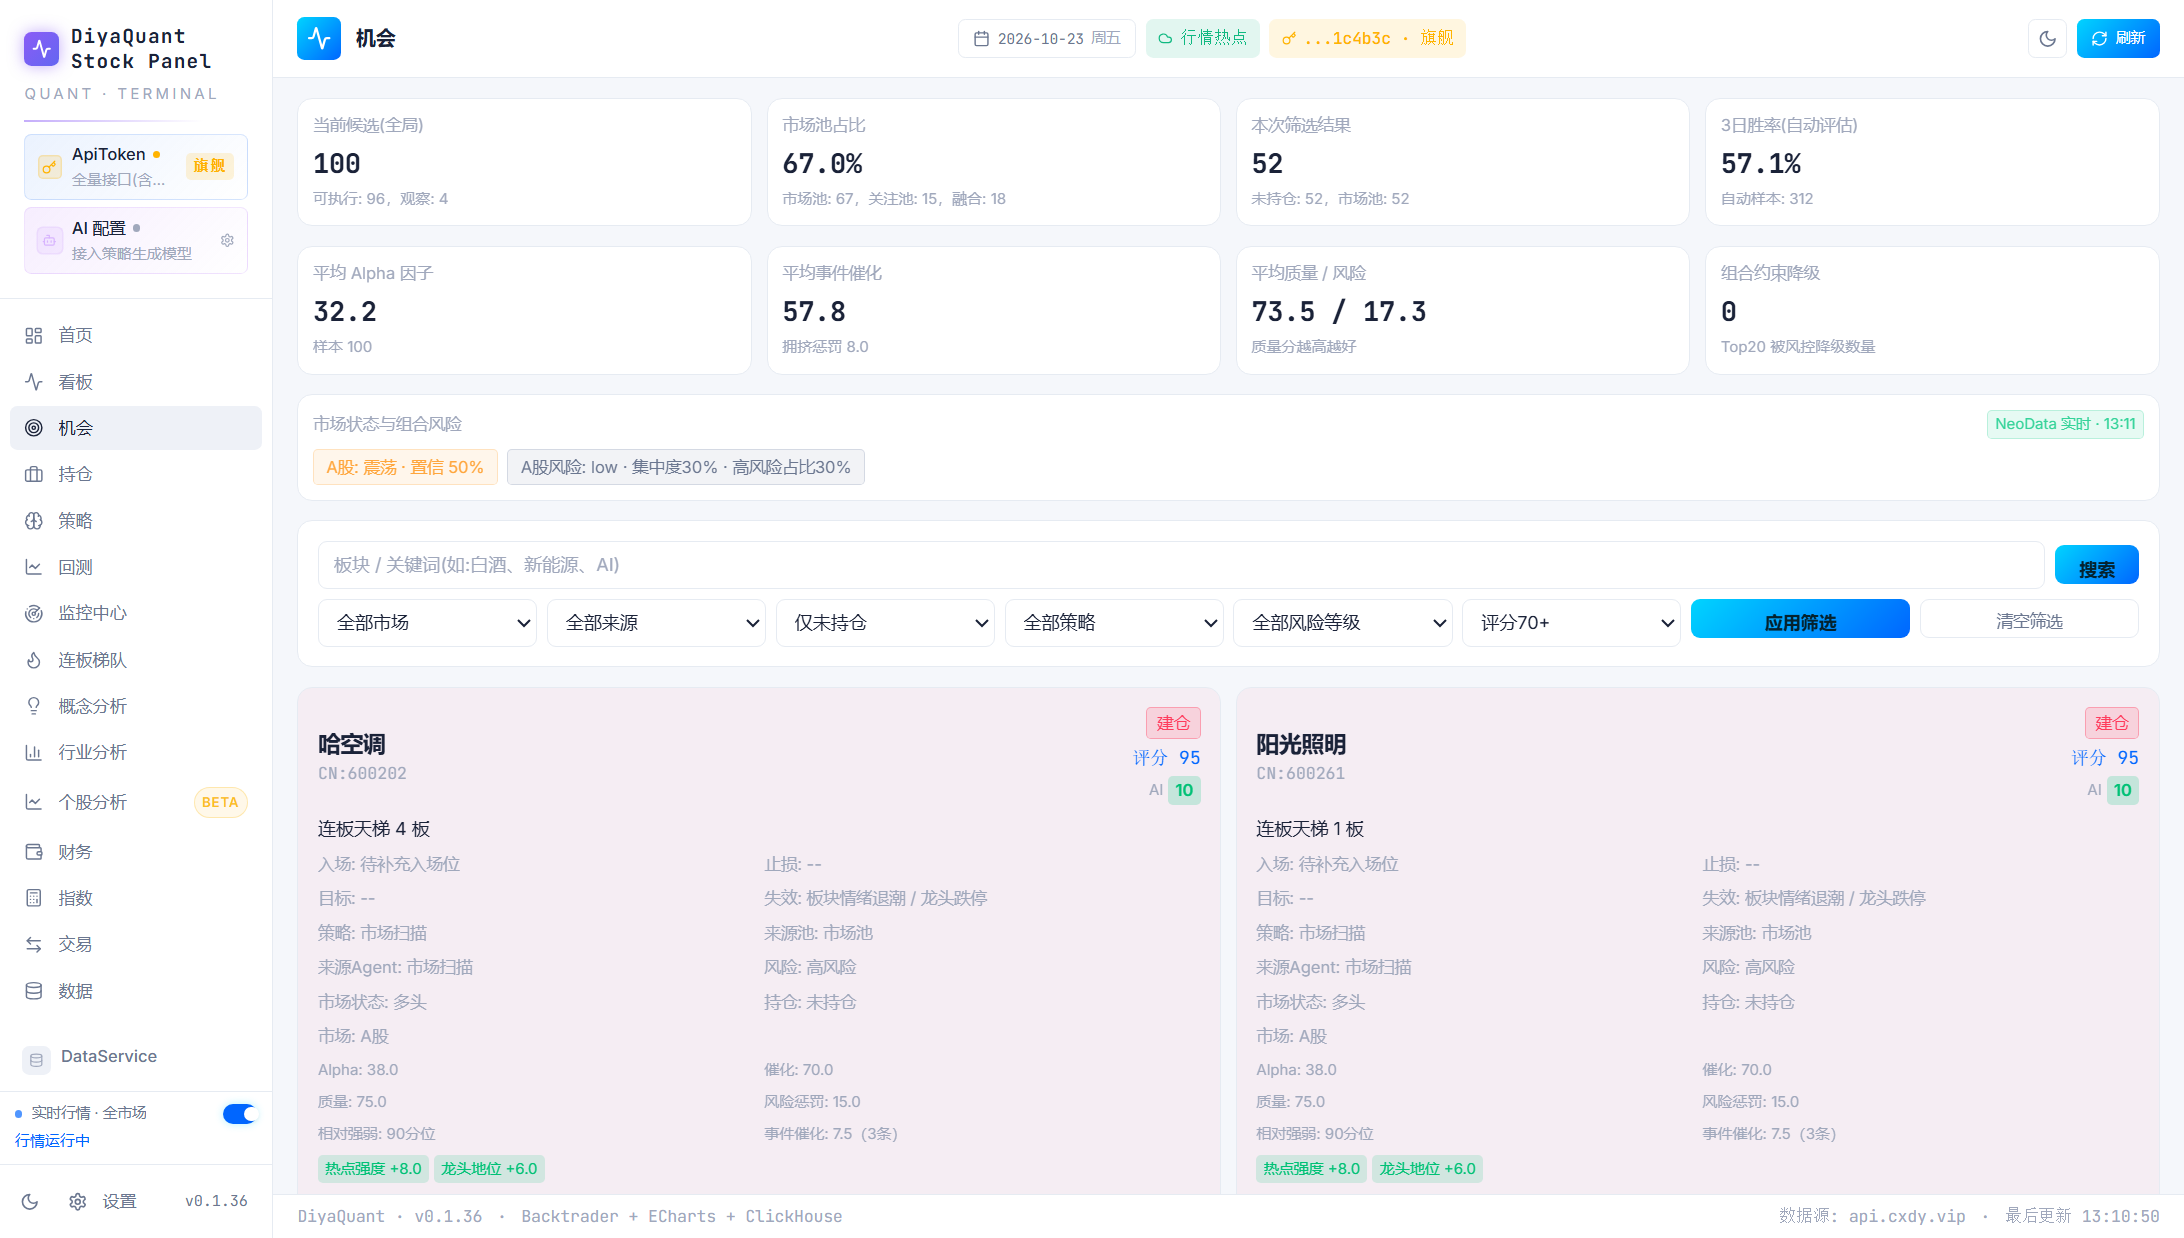The height and width of the screenshot is (1238, 2184).
Task: Open 财务 menu item
Action: [x=136, y=852]
